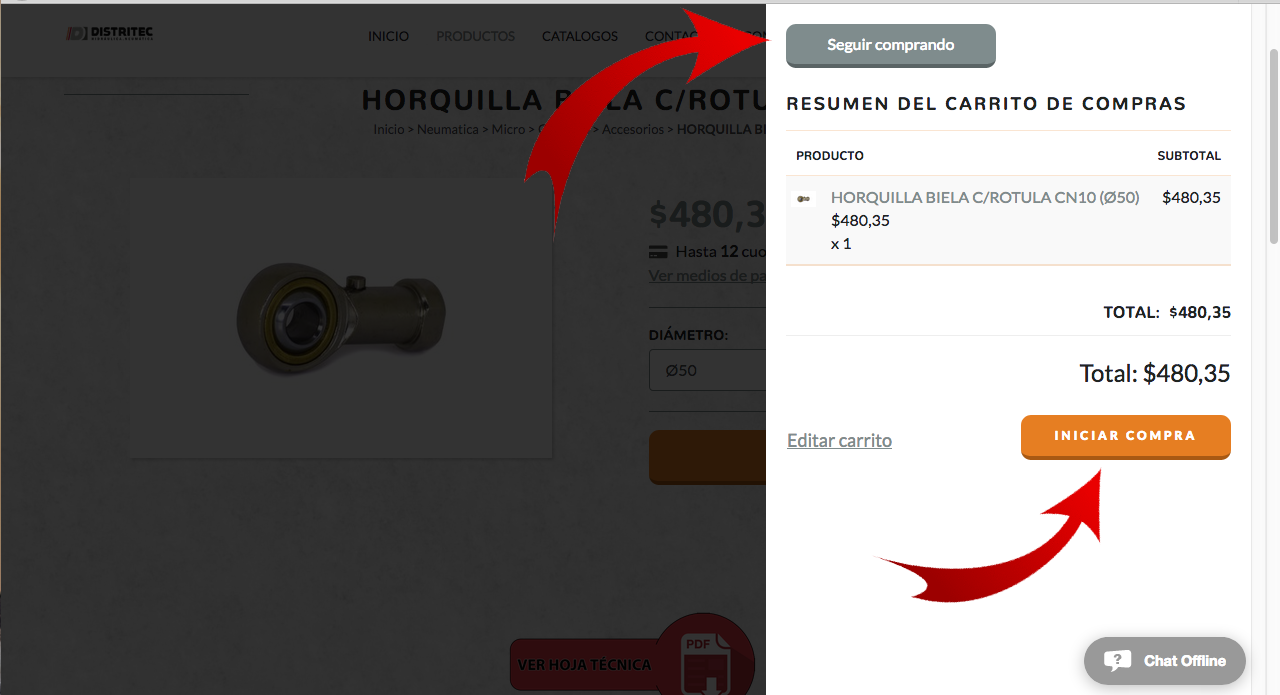This screenshot has height=695, width=1280.
Task: Click the credit card installments icon
Action: coord(658,252)
